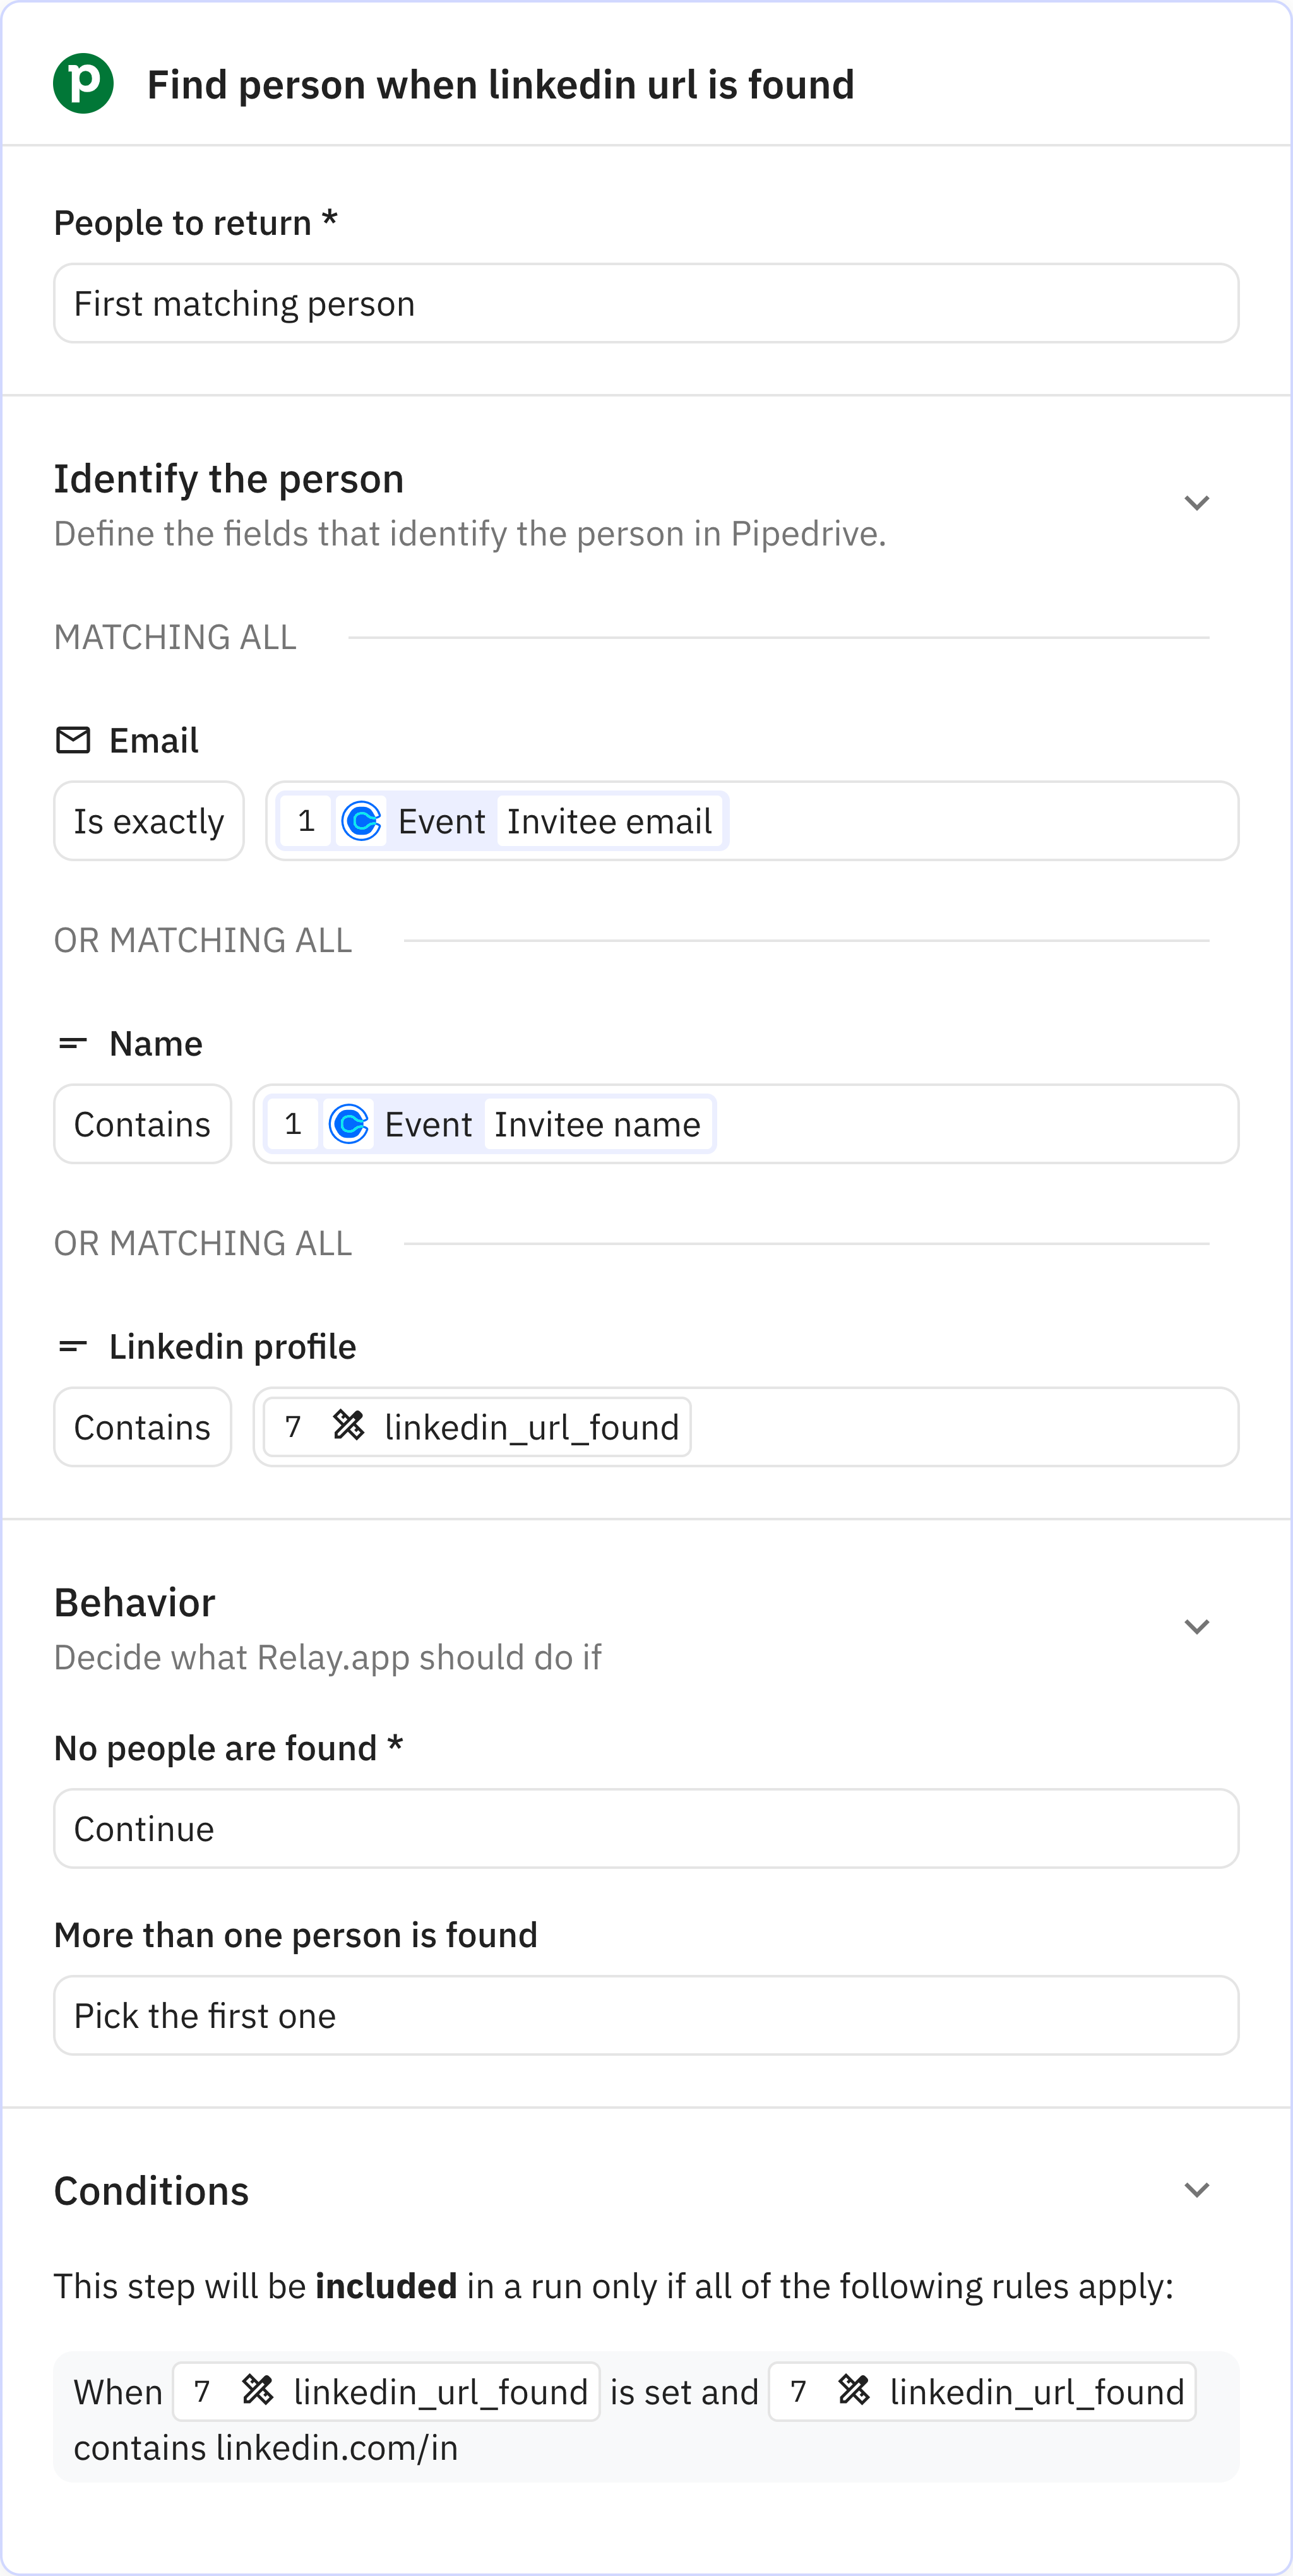Click the step title 'Find person when linkedin url is found'
The width and height of the screenshot is (1293, 2576).
coord(501,85)
